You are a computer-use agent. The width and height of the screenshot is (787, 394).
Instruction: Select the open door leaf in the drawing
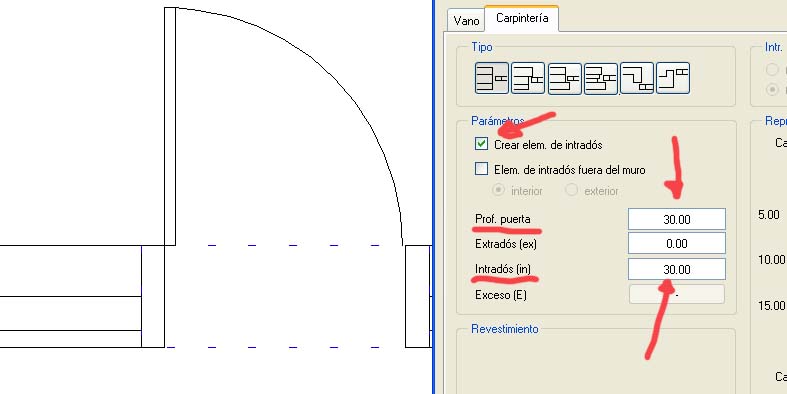(170, 126)
